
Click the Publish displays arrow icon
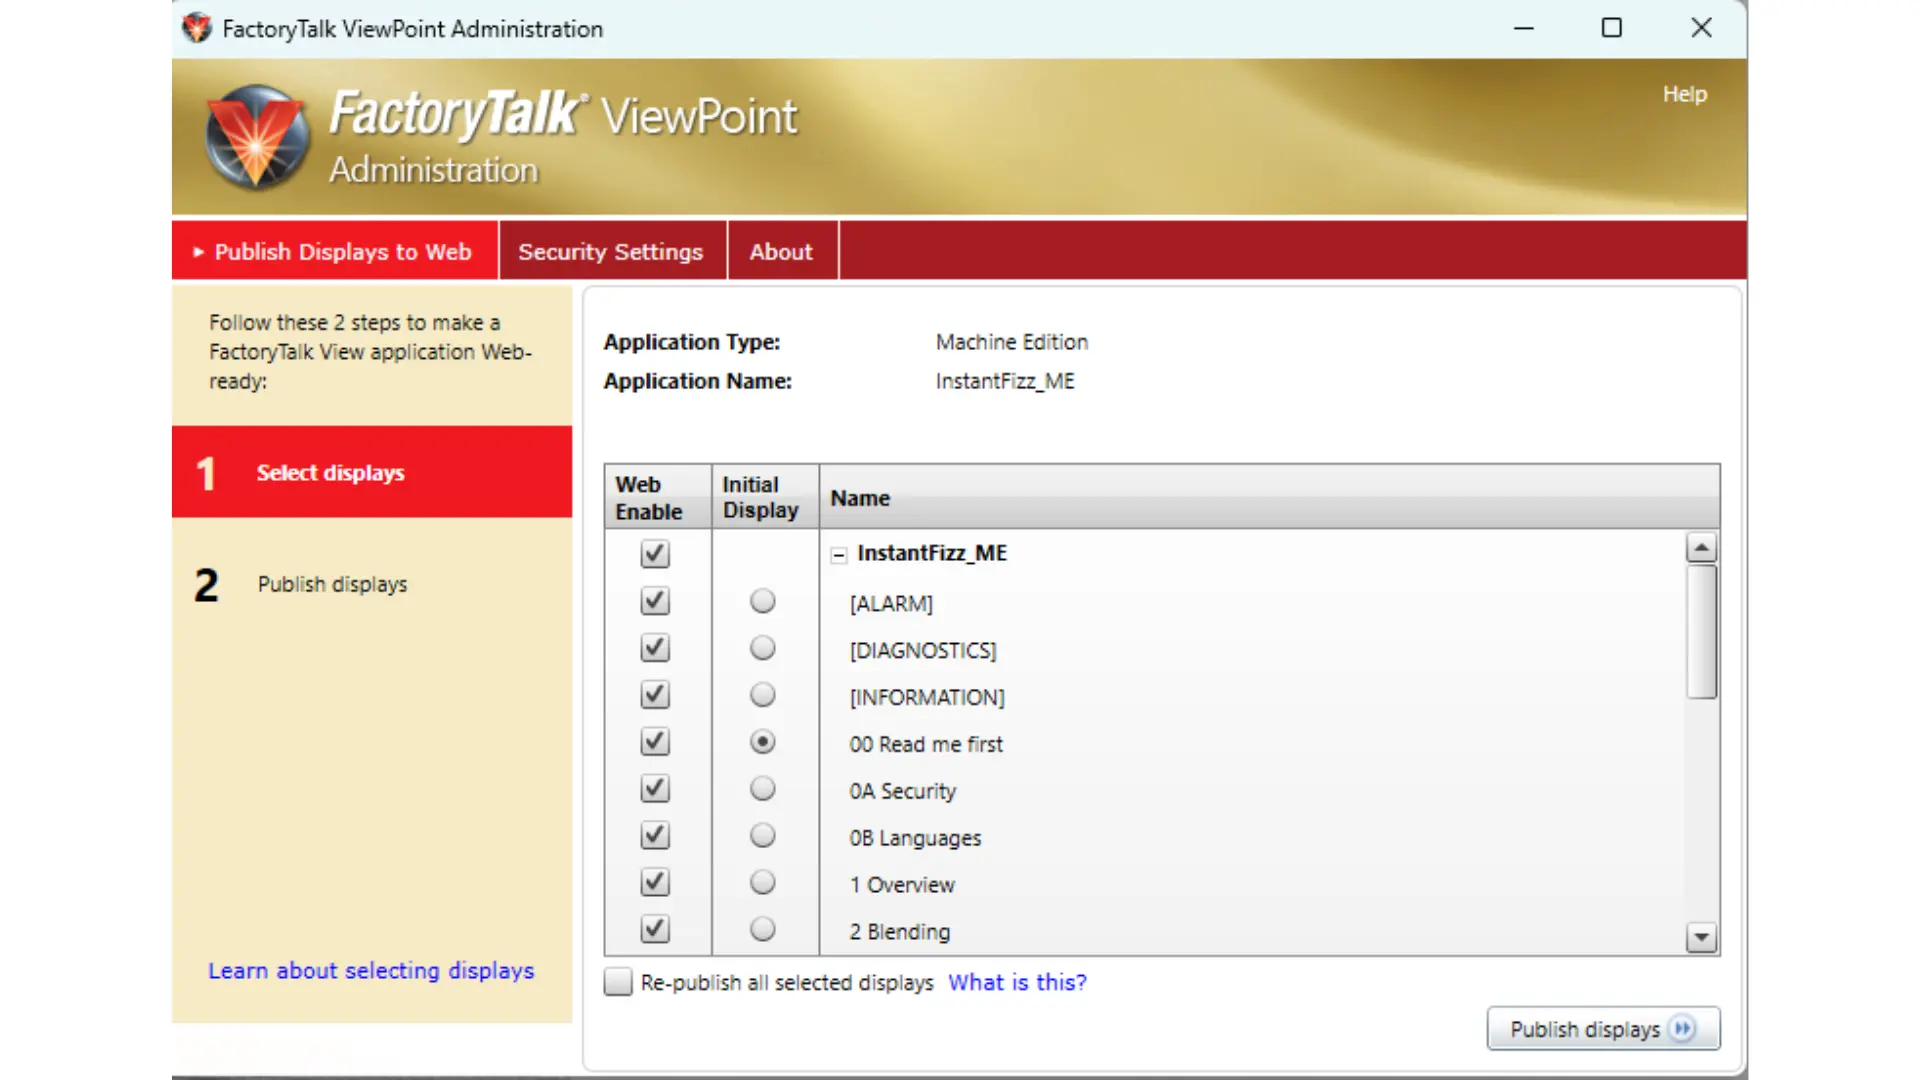pos(1683,1028)
